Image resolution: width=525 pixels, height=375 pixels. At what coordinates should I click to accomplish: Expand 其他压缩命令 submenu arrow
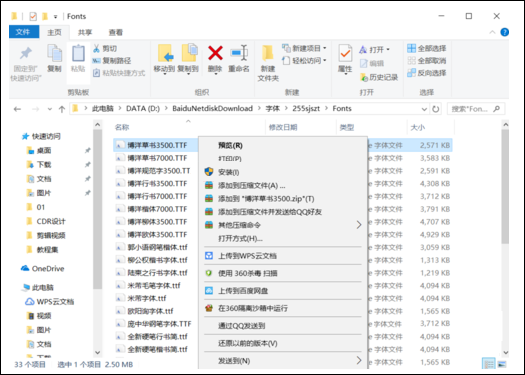pyautogui.click(x=359, y=225)
